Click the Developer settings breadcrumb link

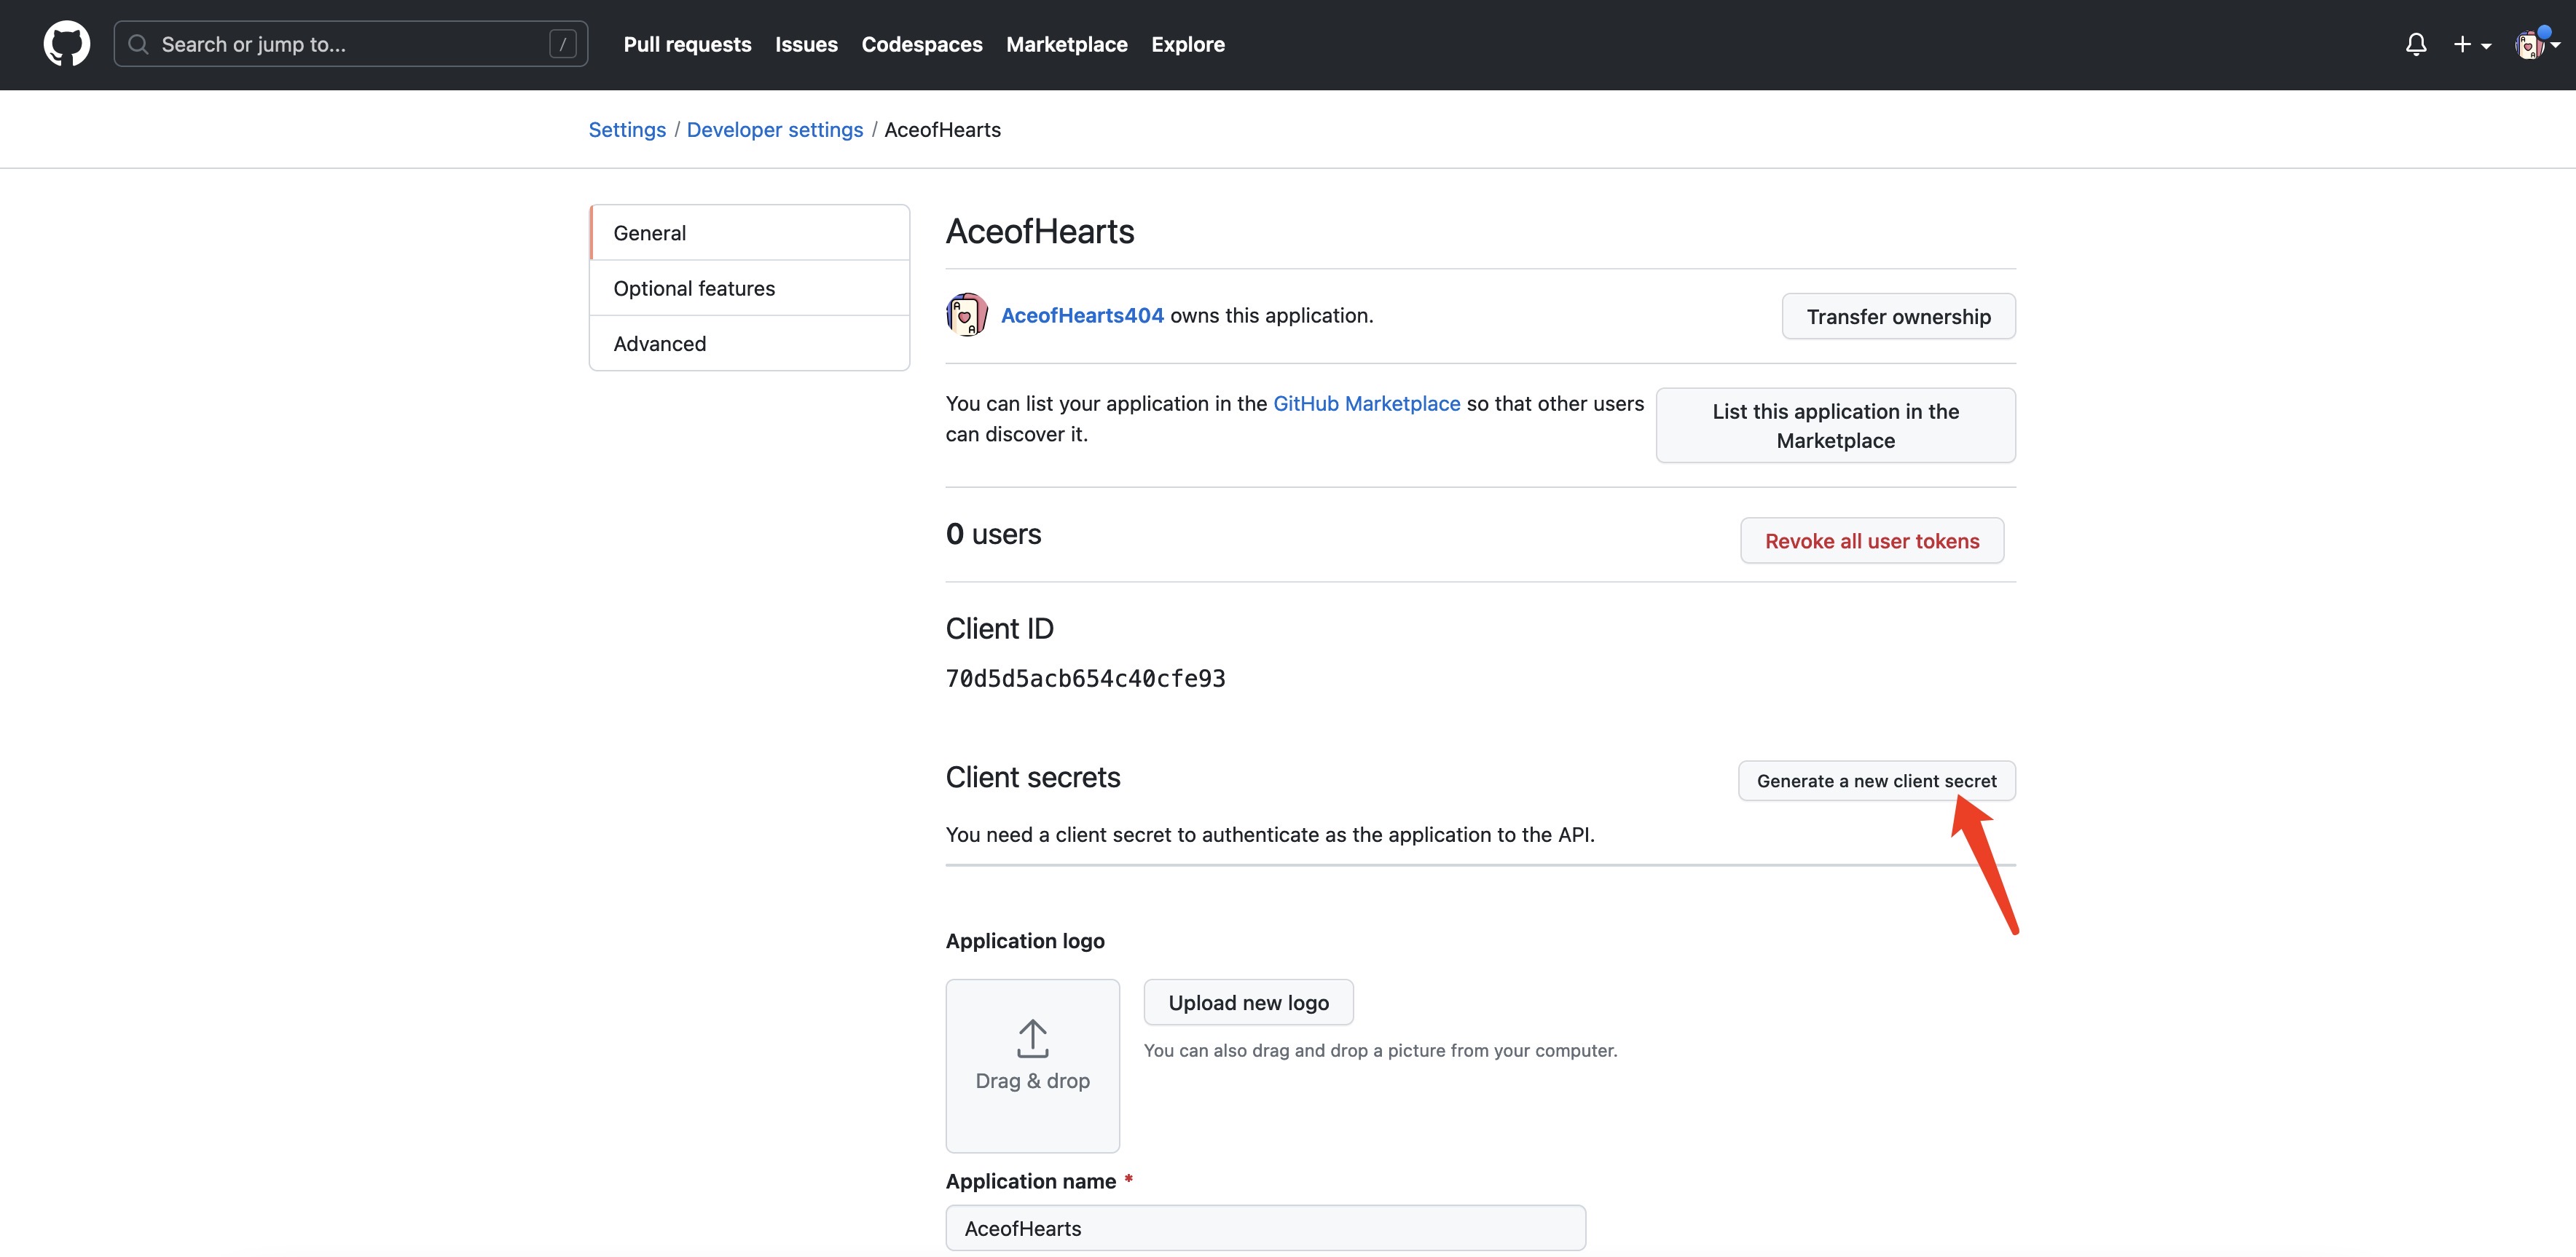774,130
